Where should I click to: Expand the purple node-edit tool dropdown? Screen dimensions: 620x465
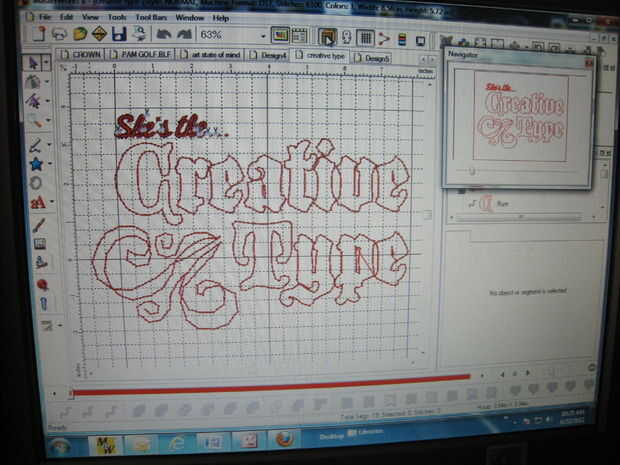(48, 101)
